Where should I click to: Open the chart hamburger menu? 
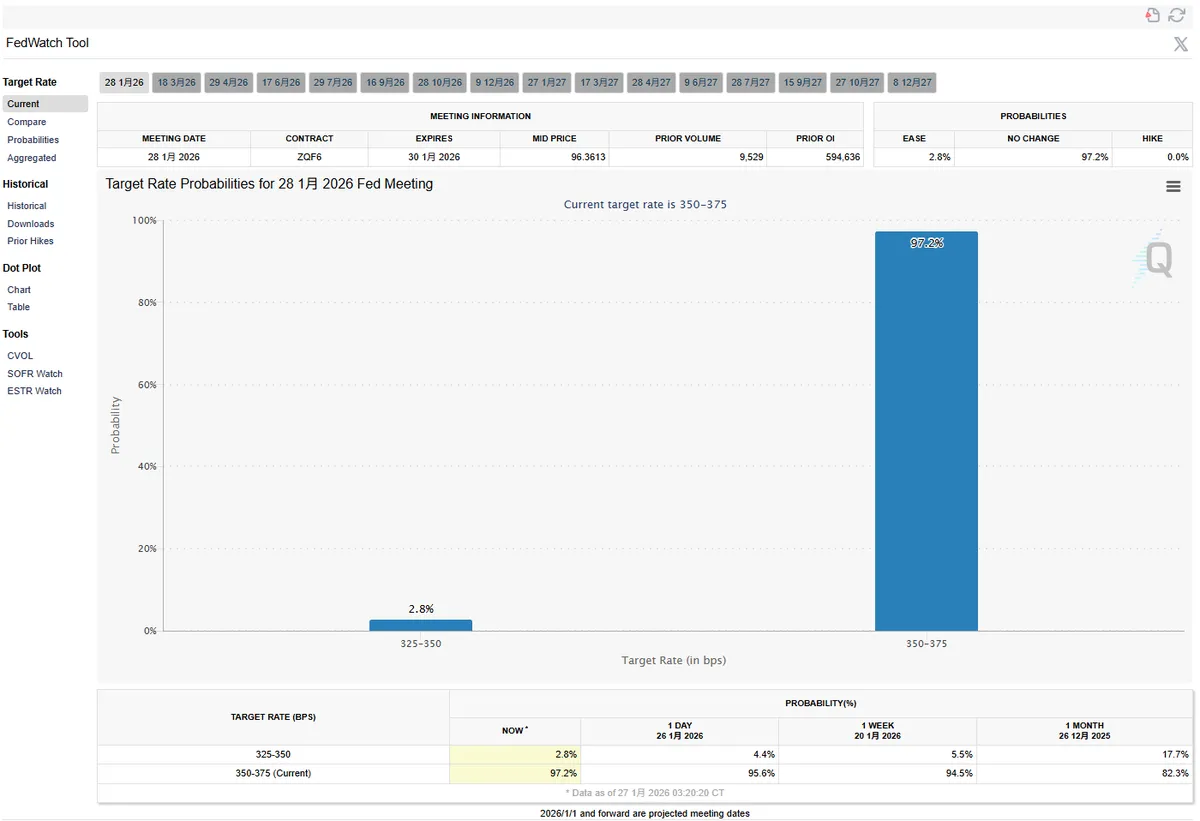[x=1173, y=187]
